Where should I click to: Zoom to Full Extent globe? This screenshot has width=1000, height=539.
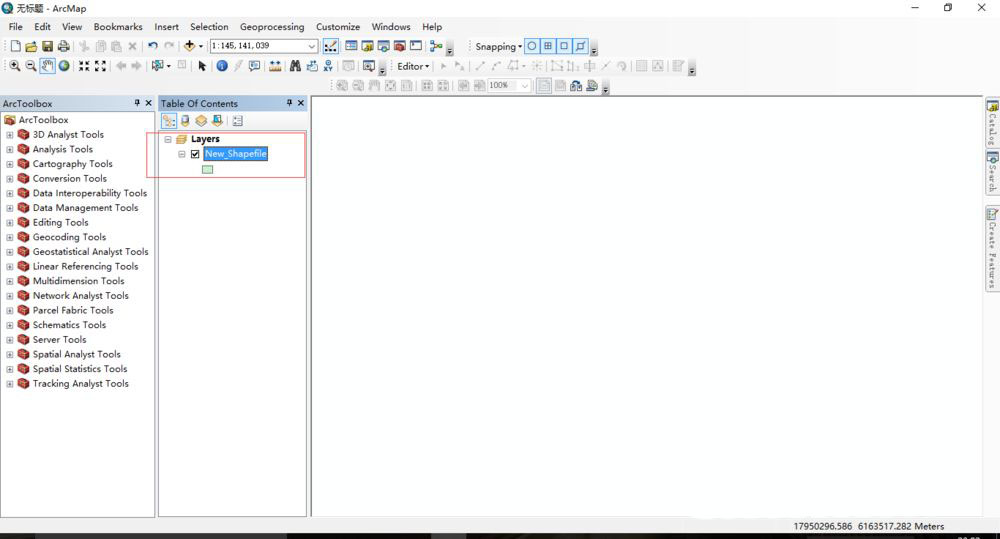point(64,66)
